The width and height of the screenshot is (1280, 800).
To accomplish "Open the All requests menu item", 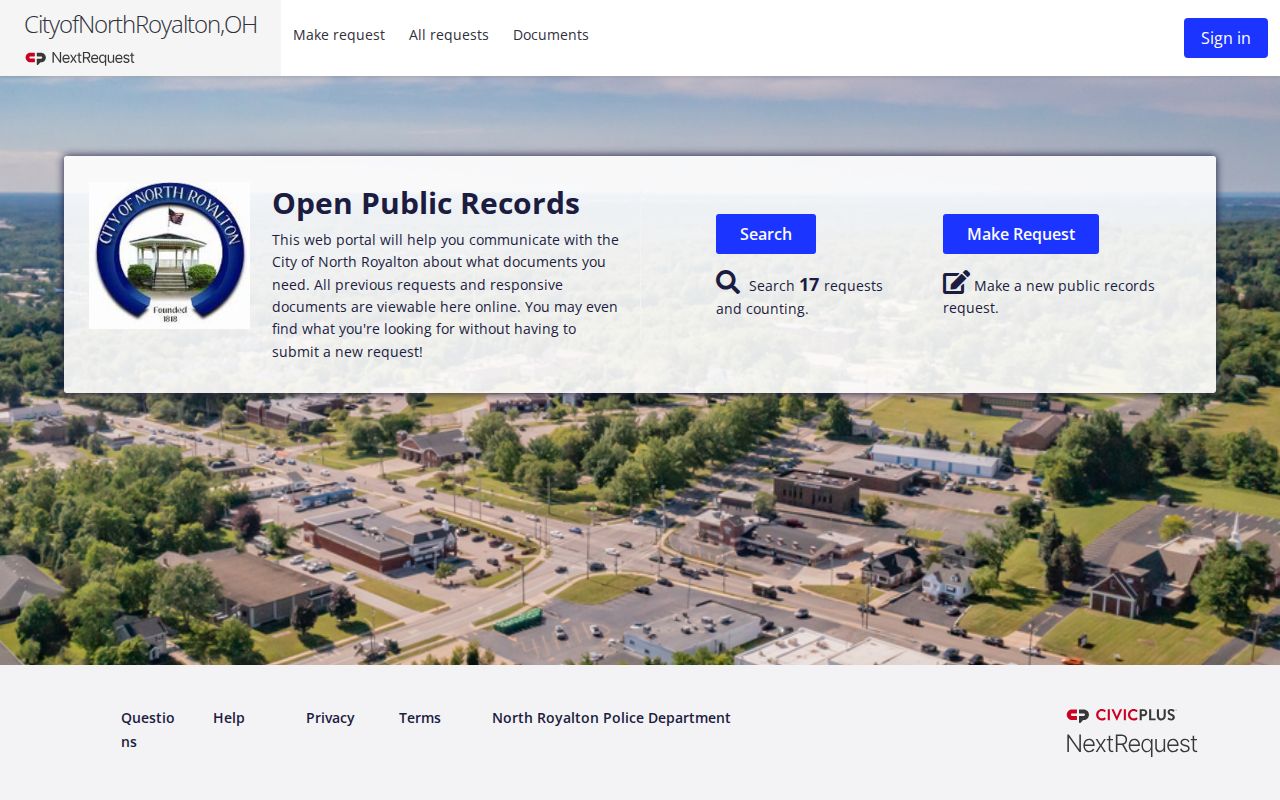I will click(x=449, y=35).
